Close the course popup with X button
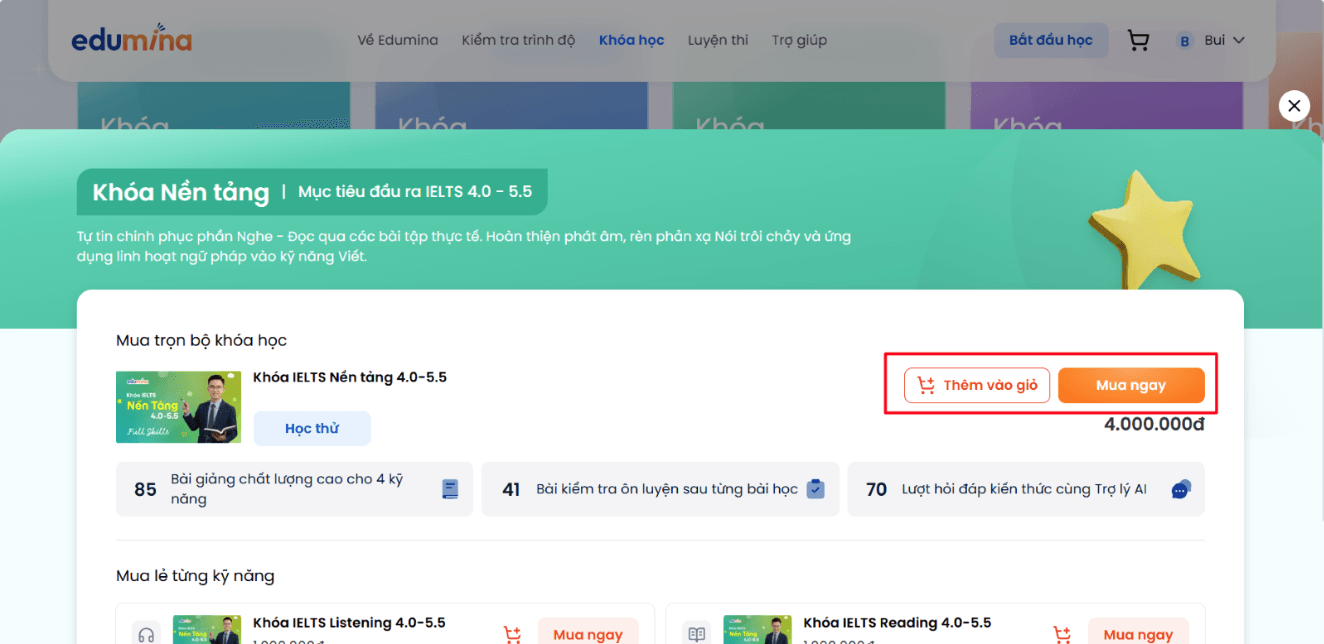1324x644 pixels. (1294, 106)
